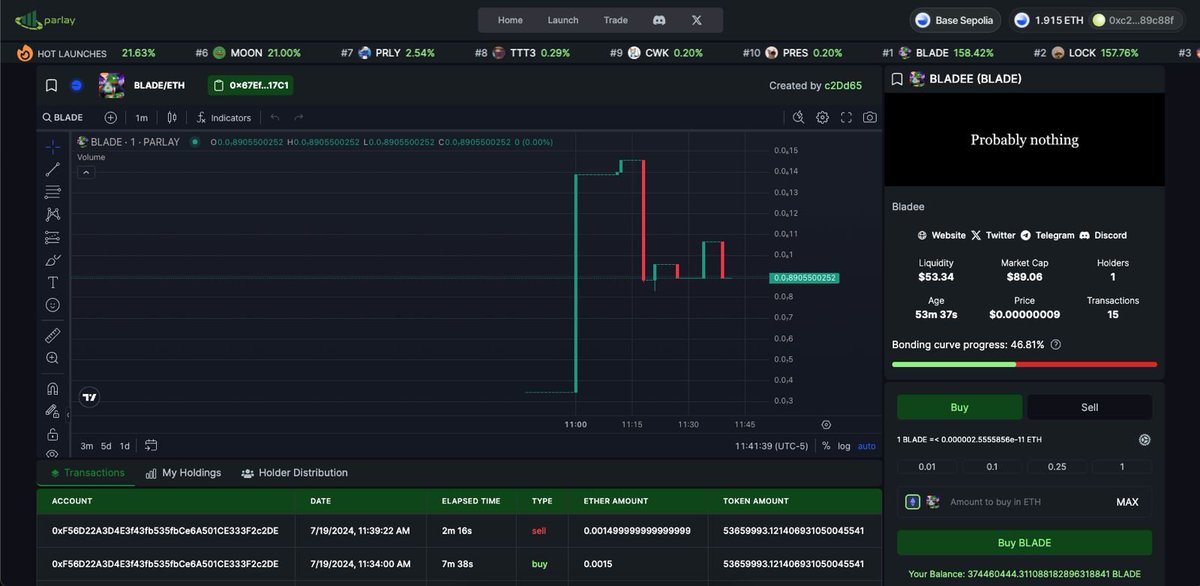Switch chart to fullscreen mode
The height and width of the screenshot is (586, 1200).
(x=846, y=117)
